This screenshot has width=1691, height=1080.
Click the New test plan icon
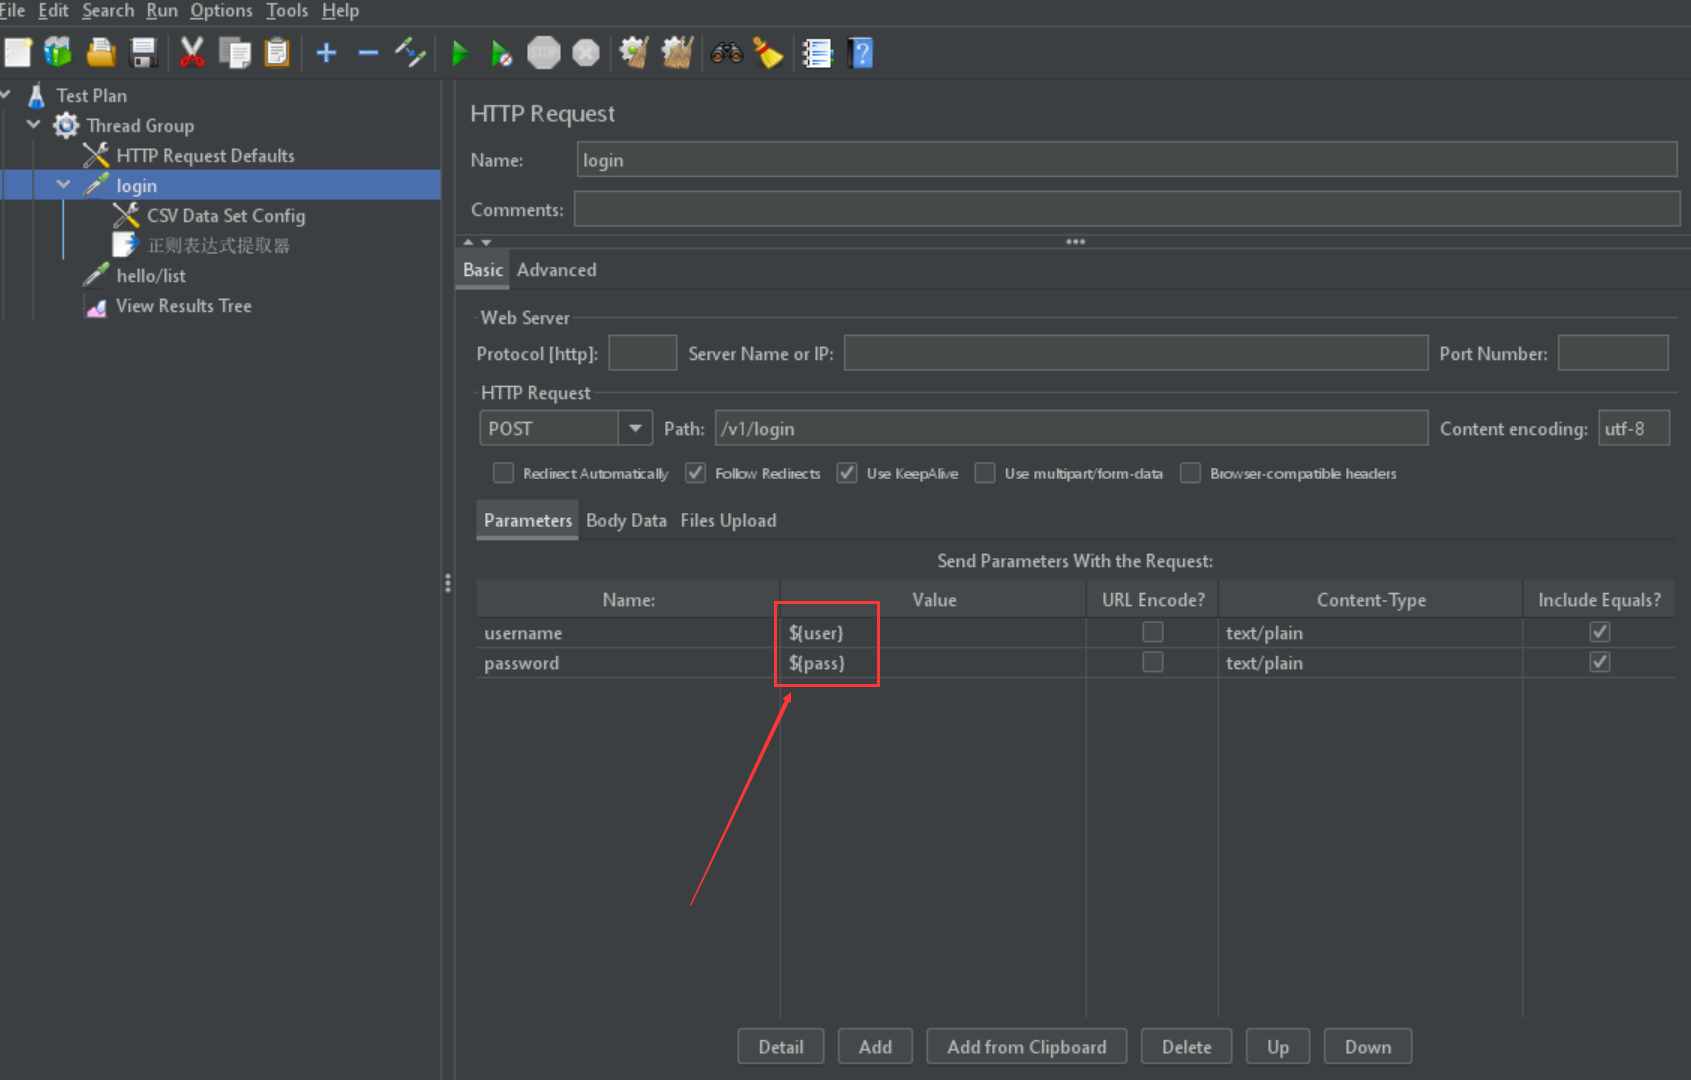[x=18, y=52]
